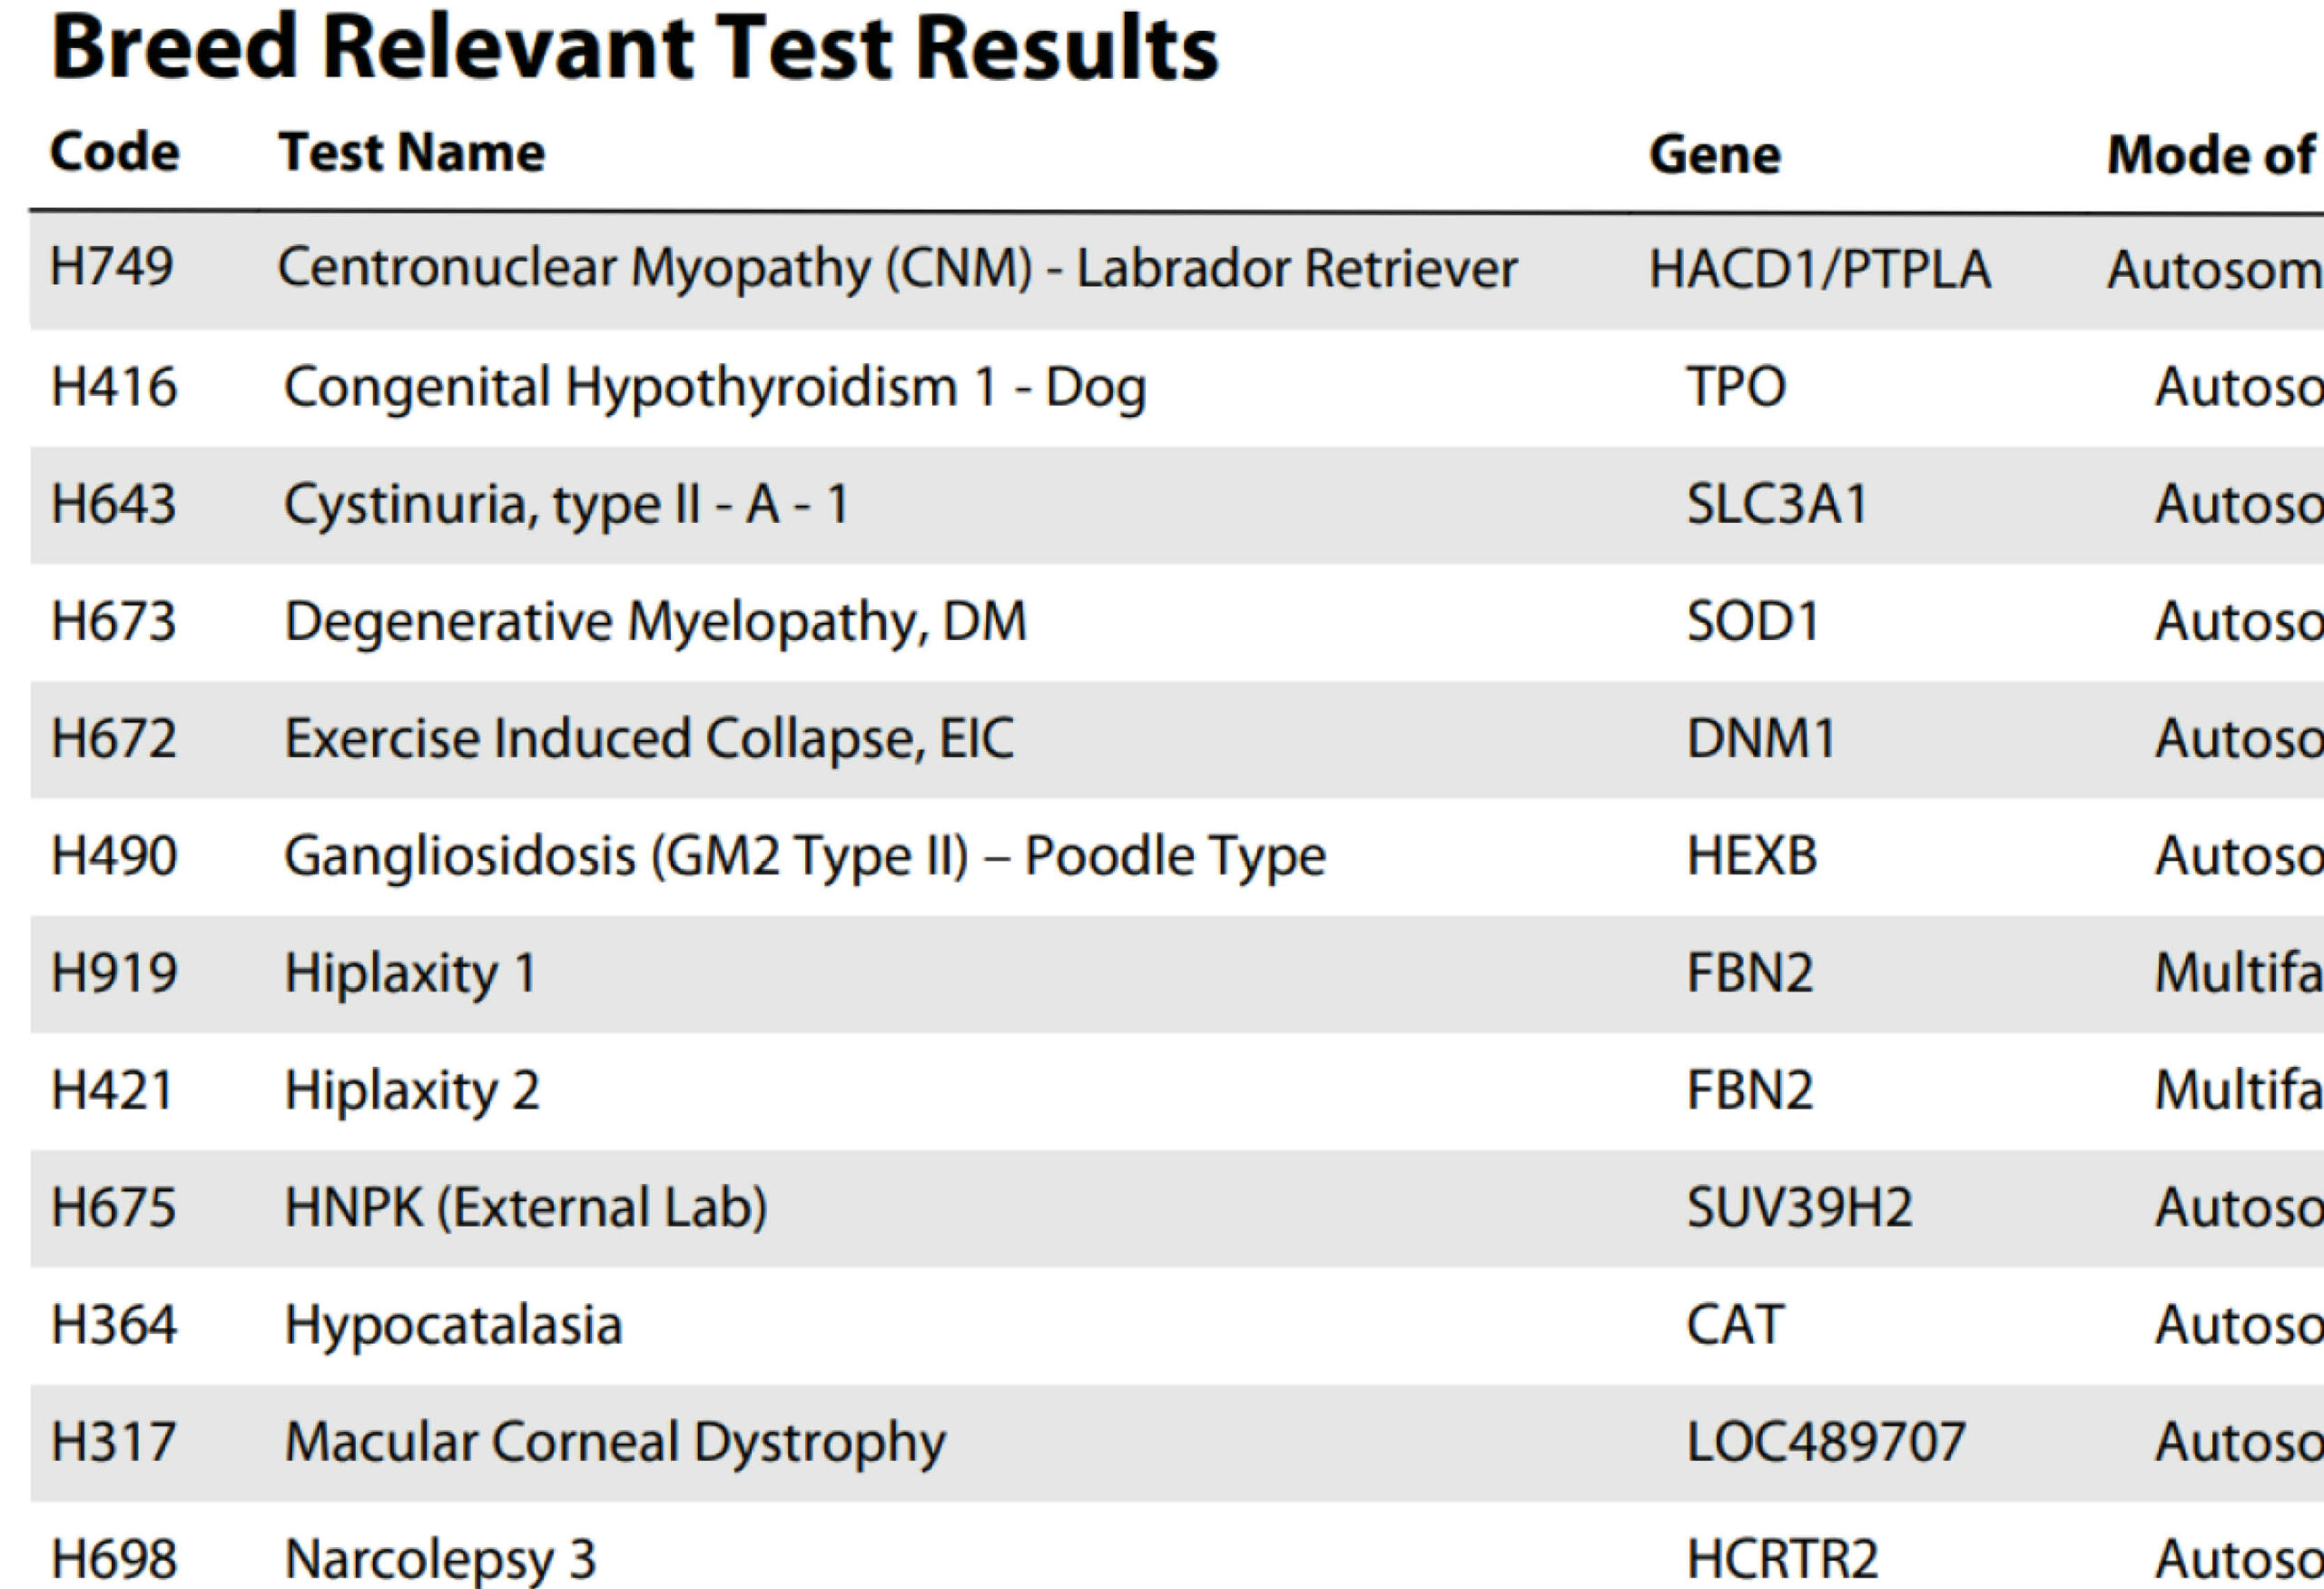2324x1589 pixels.
Task: Click the SLC3A1 gene cell
Action: click(x=1776, y=504)
